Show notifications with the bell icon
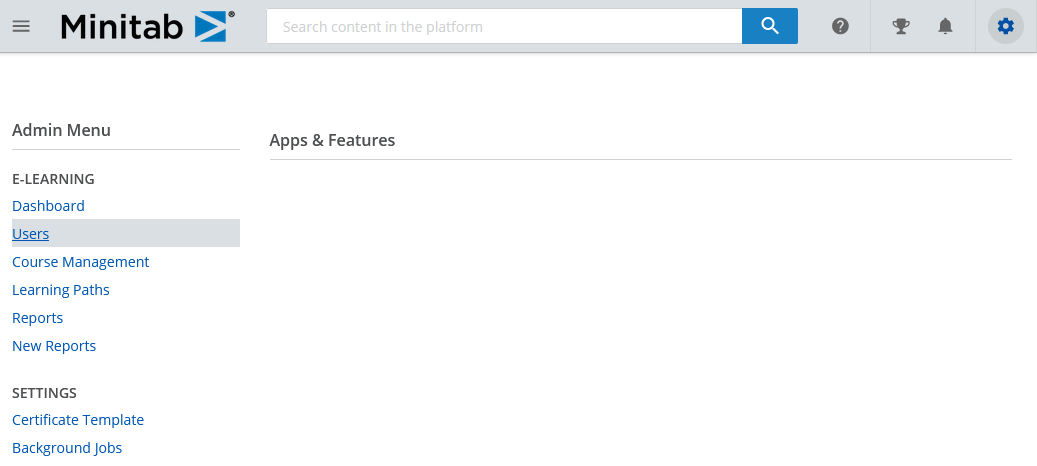Viewport: 1037px width, 466px height. coord(946,26)
